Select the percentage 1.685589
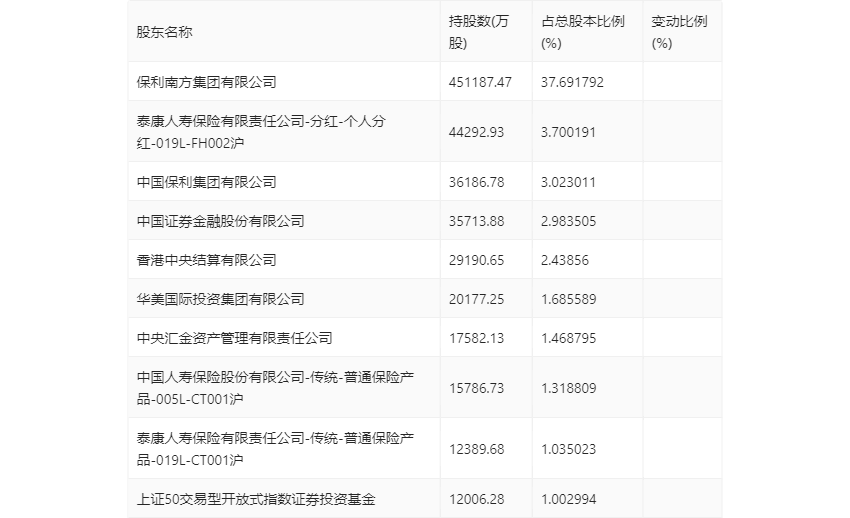The height and width of the screenshot is (518, 850). (x=569, y=299)
